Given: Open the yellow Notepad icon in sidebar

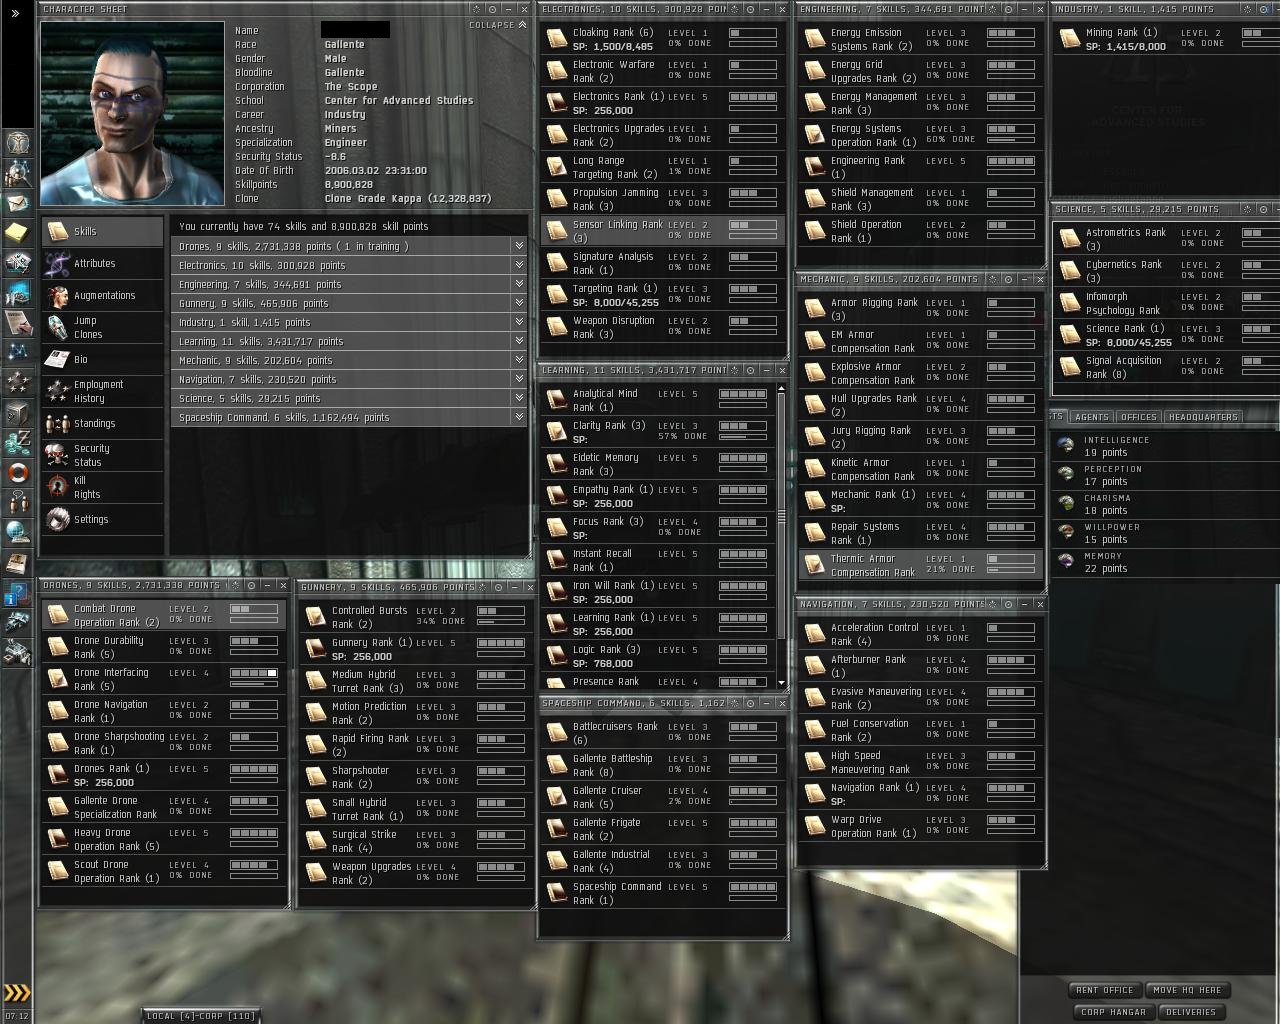Looking at the screenshot, I should click(x=17, y=233).
